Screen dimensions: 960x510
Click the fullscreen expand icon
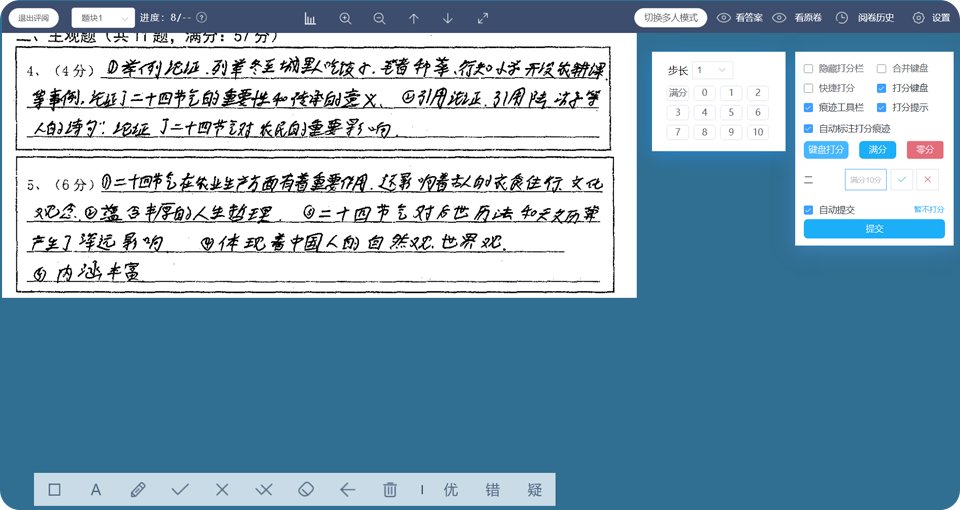[483, 18]
